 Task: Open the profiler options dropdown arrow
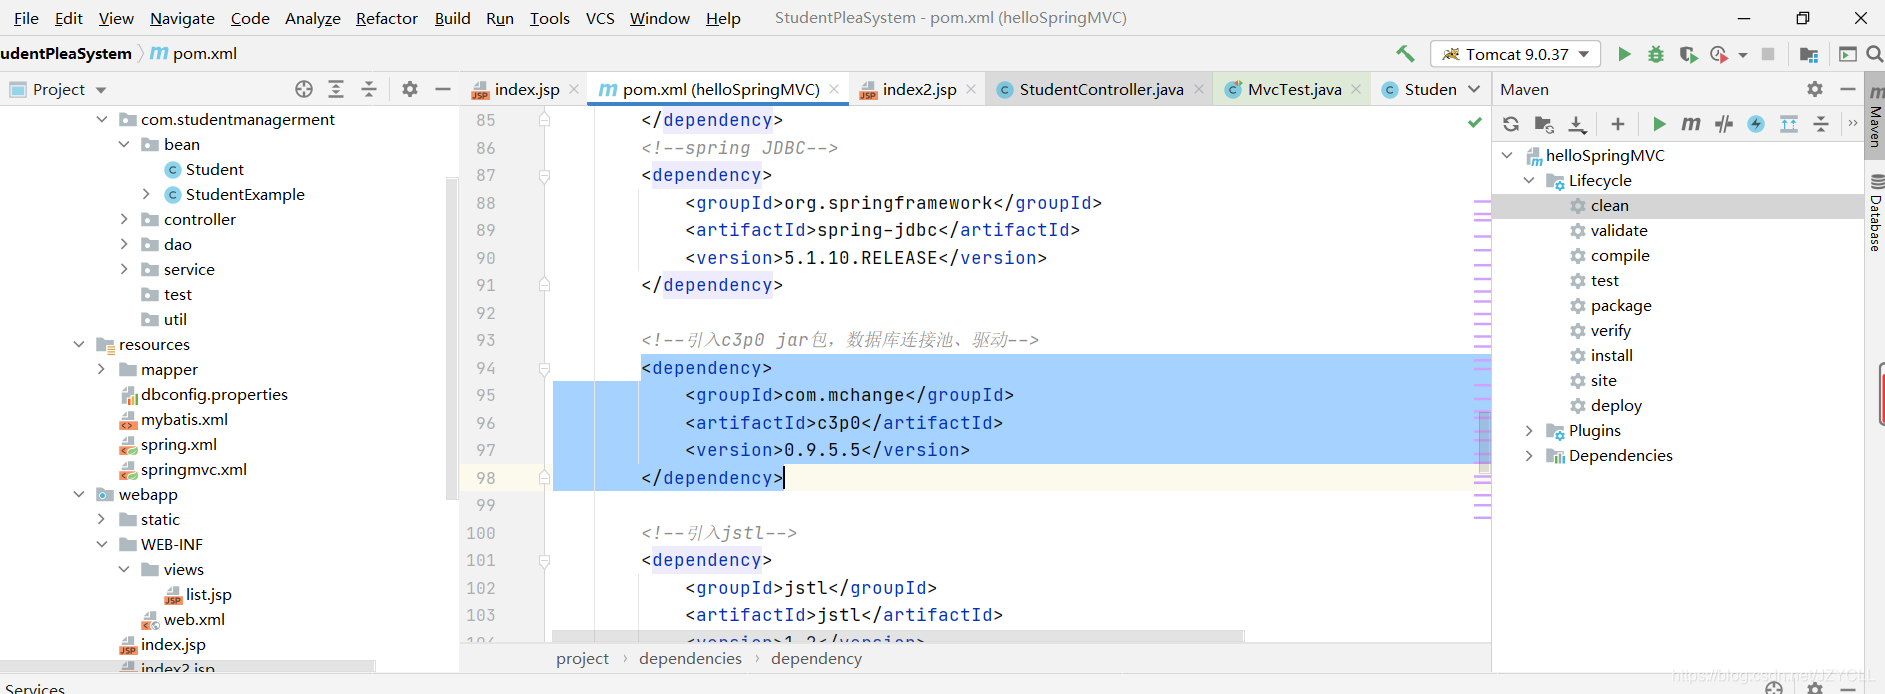pos(1743,55)
